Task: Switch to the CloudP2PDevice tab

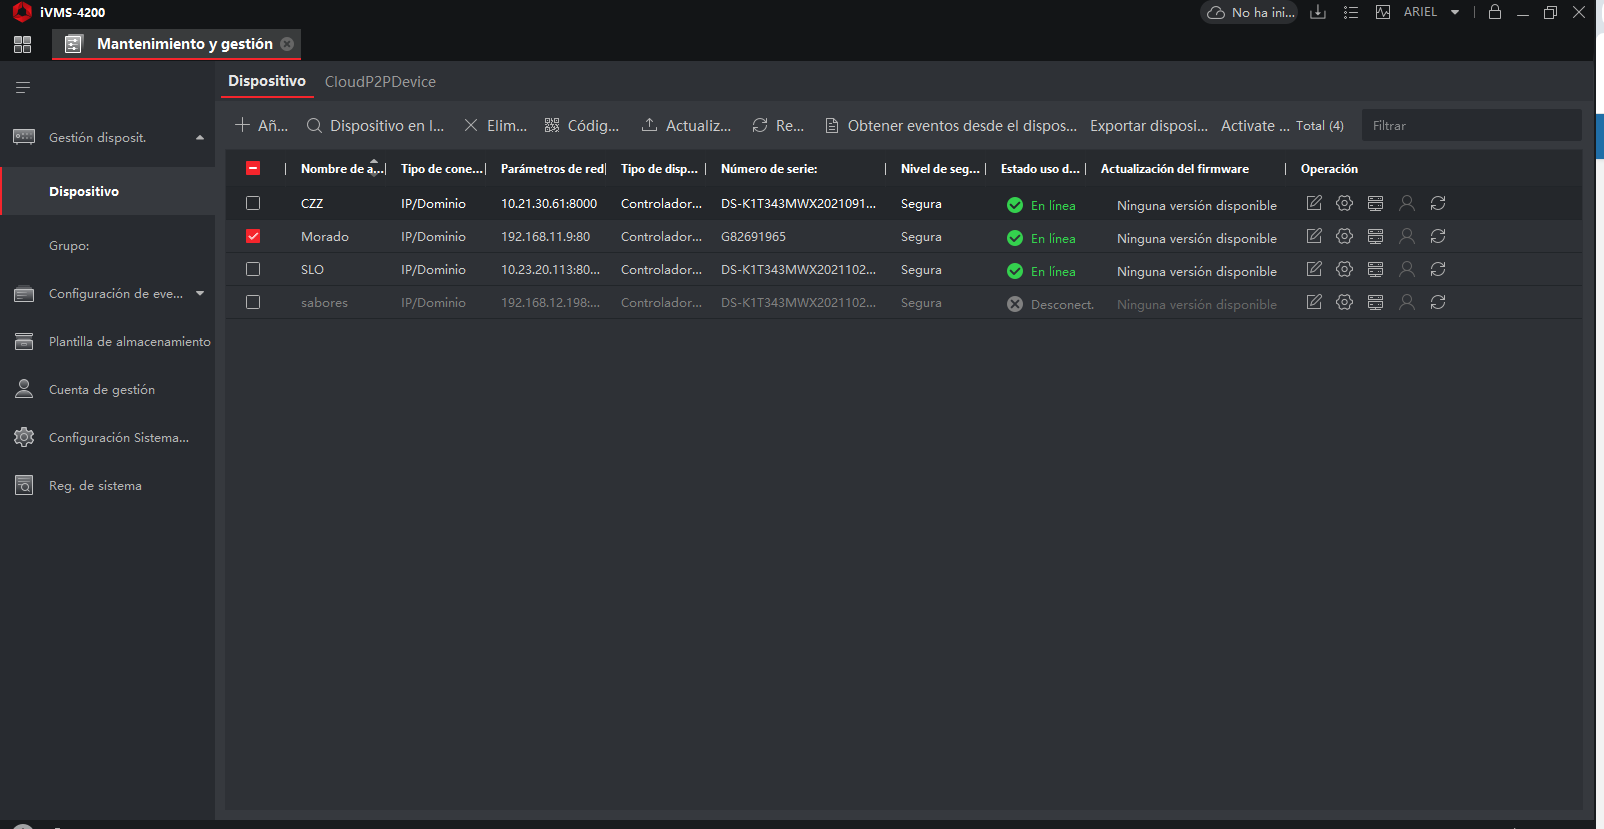Action: (380, 82)
